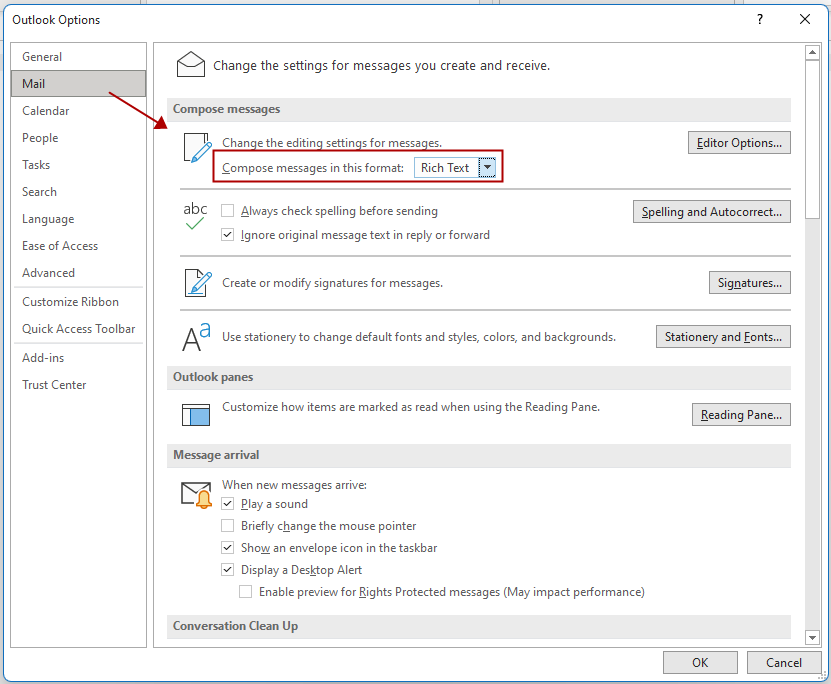Viewport: 831px width, 684px height.
Task: Open Stationery and Fonts dialog
Action: point(723,337)
